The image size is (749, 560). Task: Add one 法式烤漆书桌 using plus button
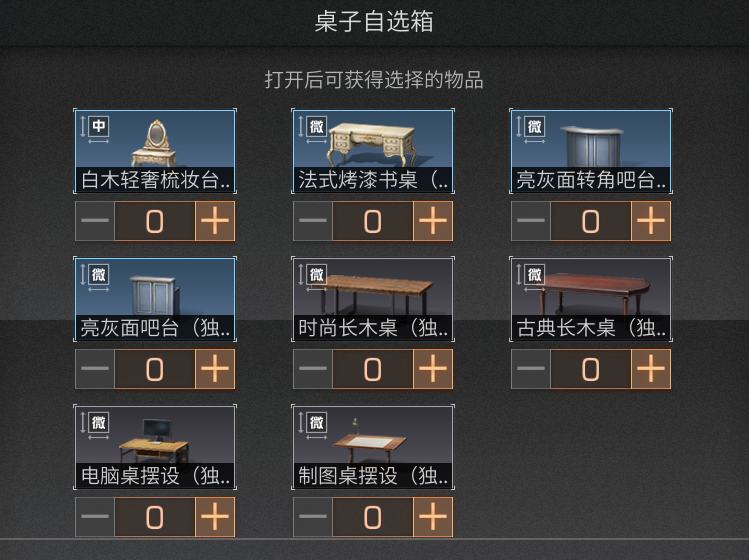[x=433, y=221]
